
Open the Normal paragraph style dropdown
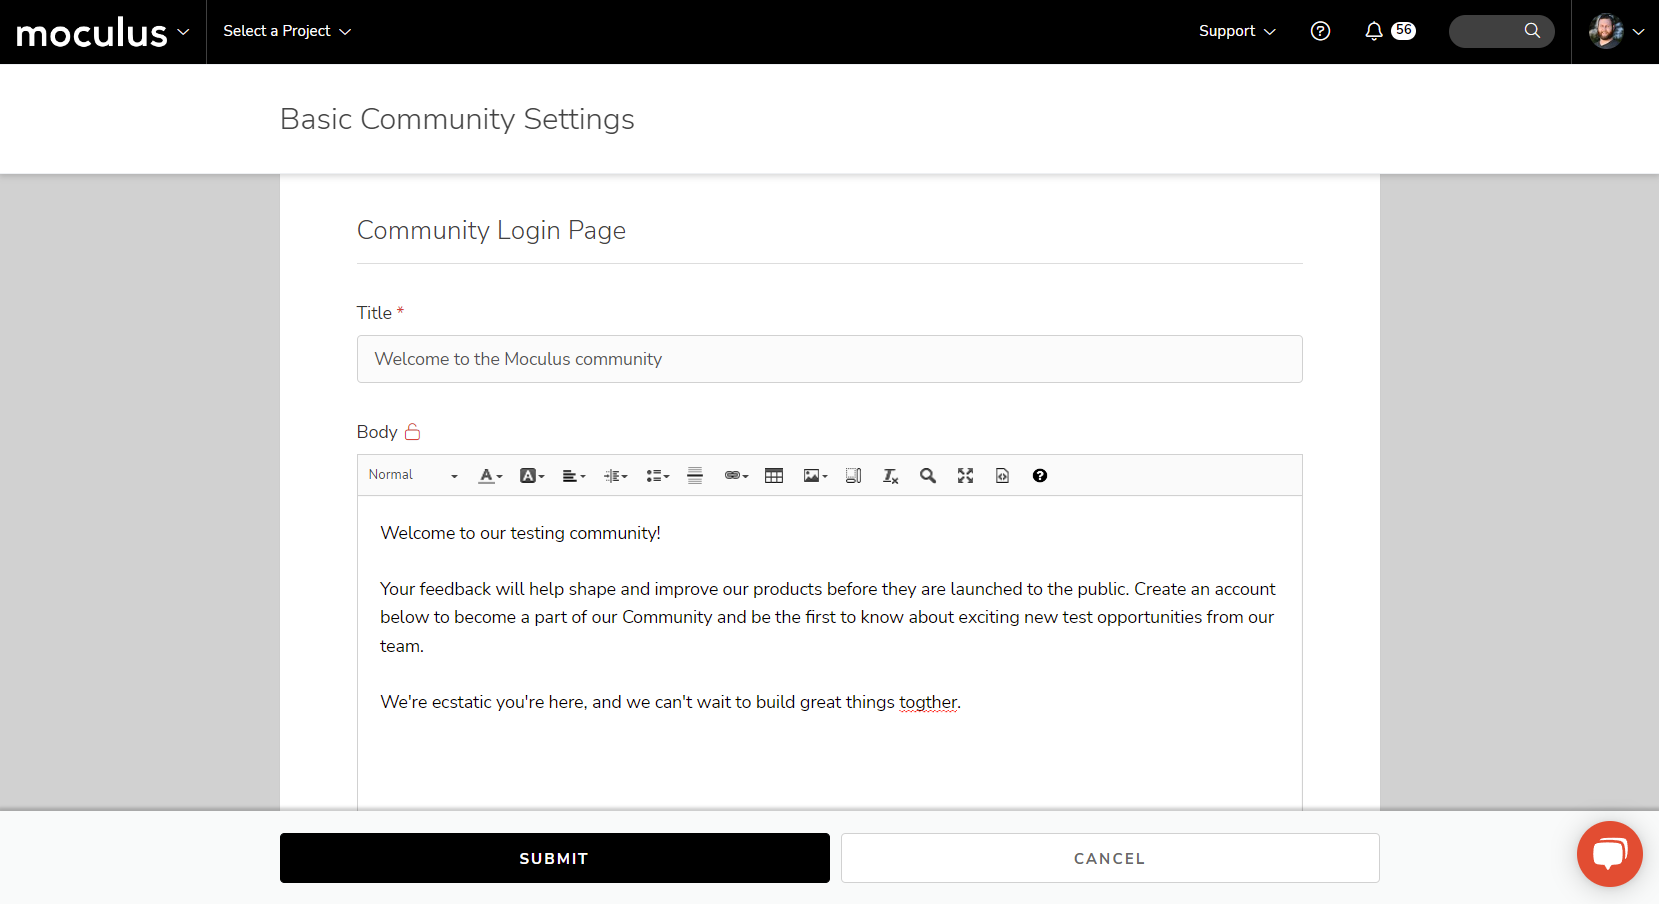(413, 476)
